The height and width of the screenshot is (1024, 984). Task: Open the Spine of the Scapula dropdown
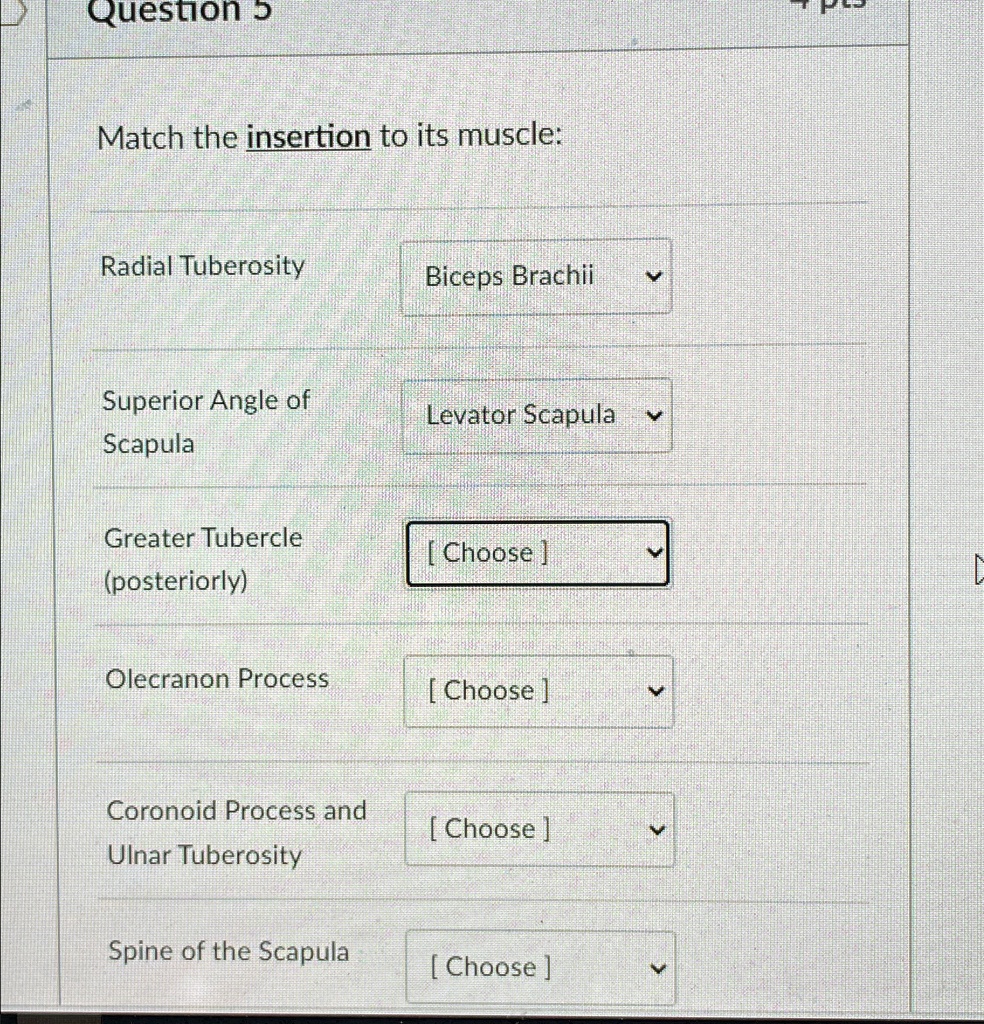pyautogui.click(x=540, y=967)
